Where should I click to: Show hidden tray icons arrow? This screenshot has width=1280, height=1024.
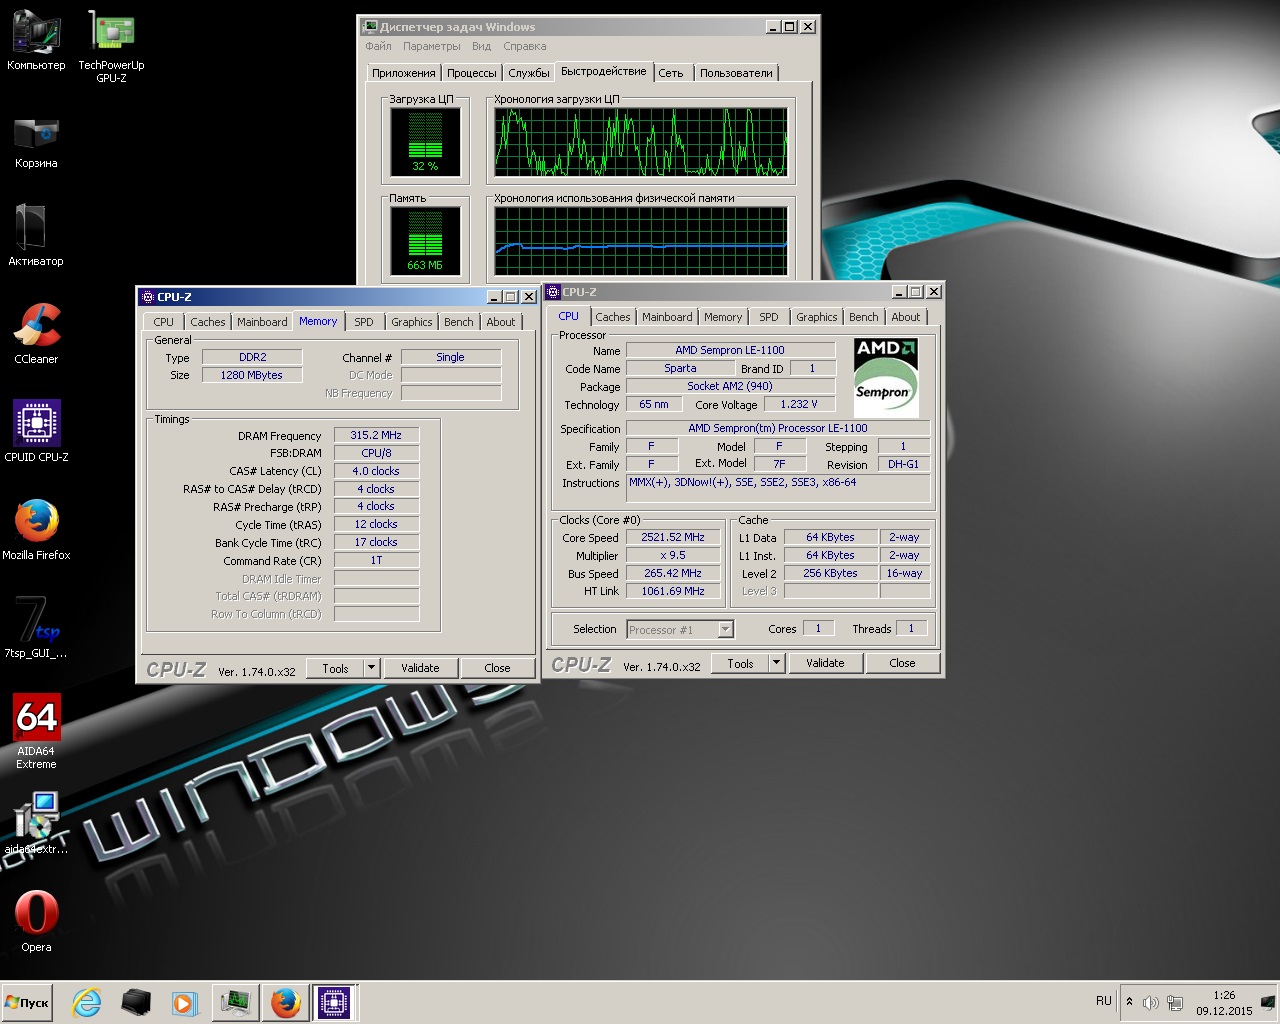(1130, 1002)
